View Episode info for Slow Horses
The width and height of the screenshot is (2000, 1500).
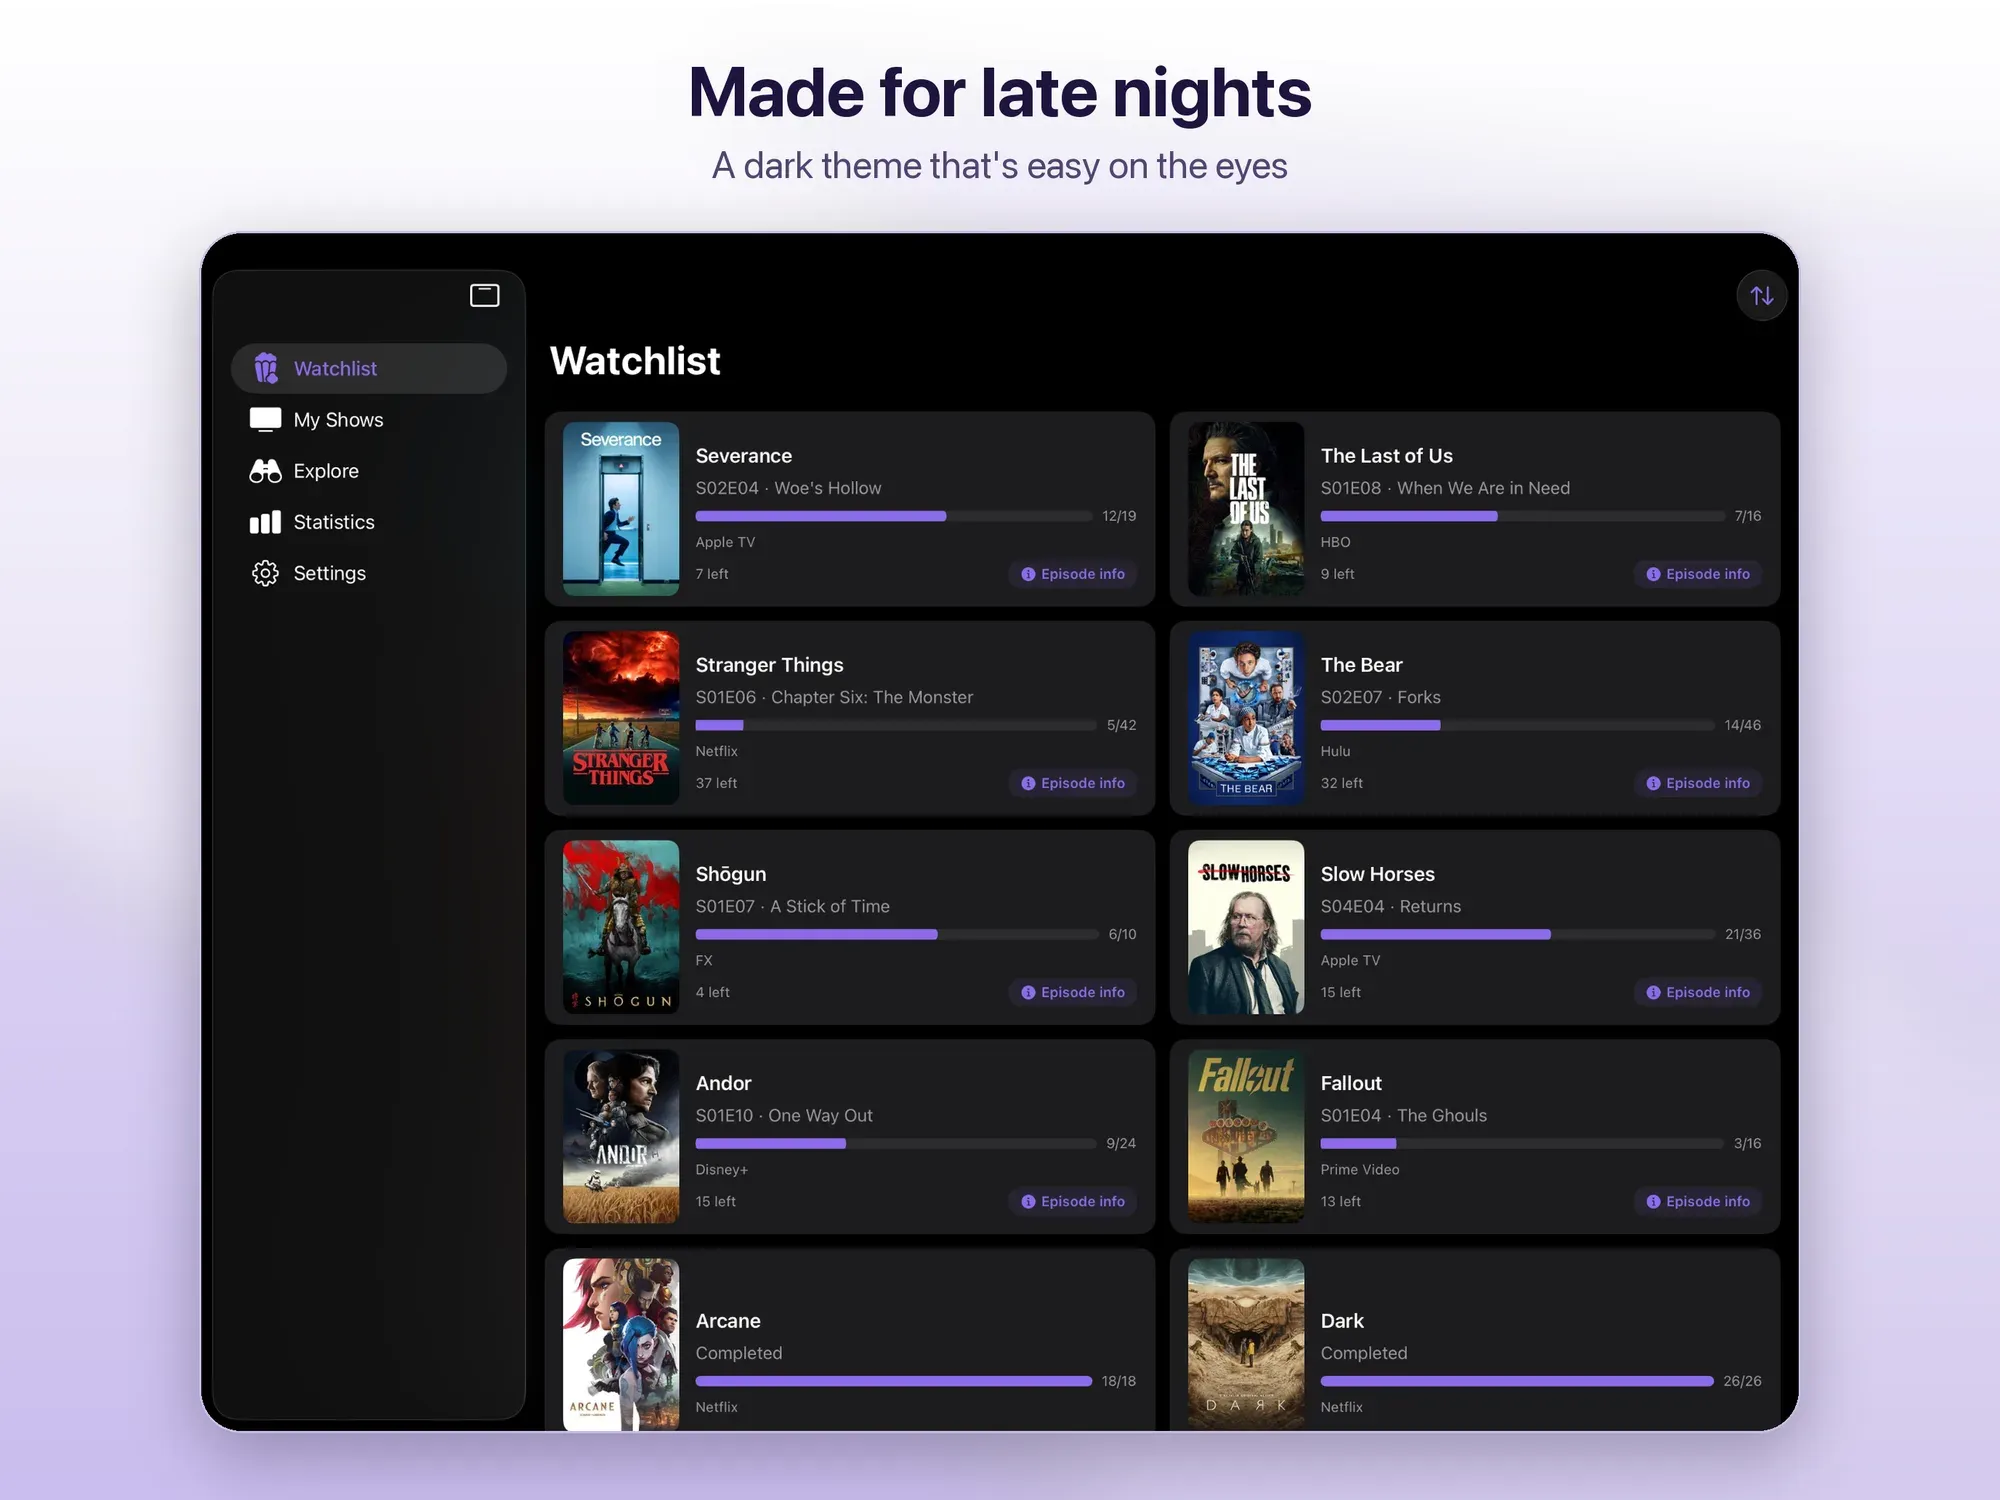click(1697, 992)
